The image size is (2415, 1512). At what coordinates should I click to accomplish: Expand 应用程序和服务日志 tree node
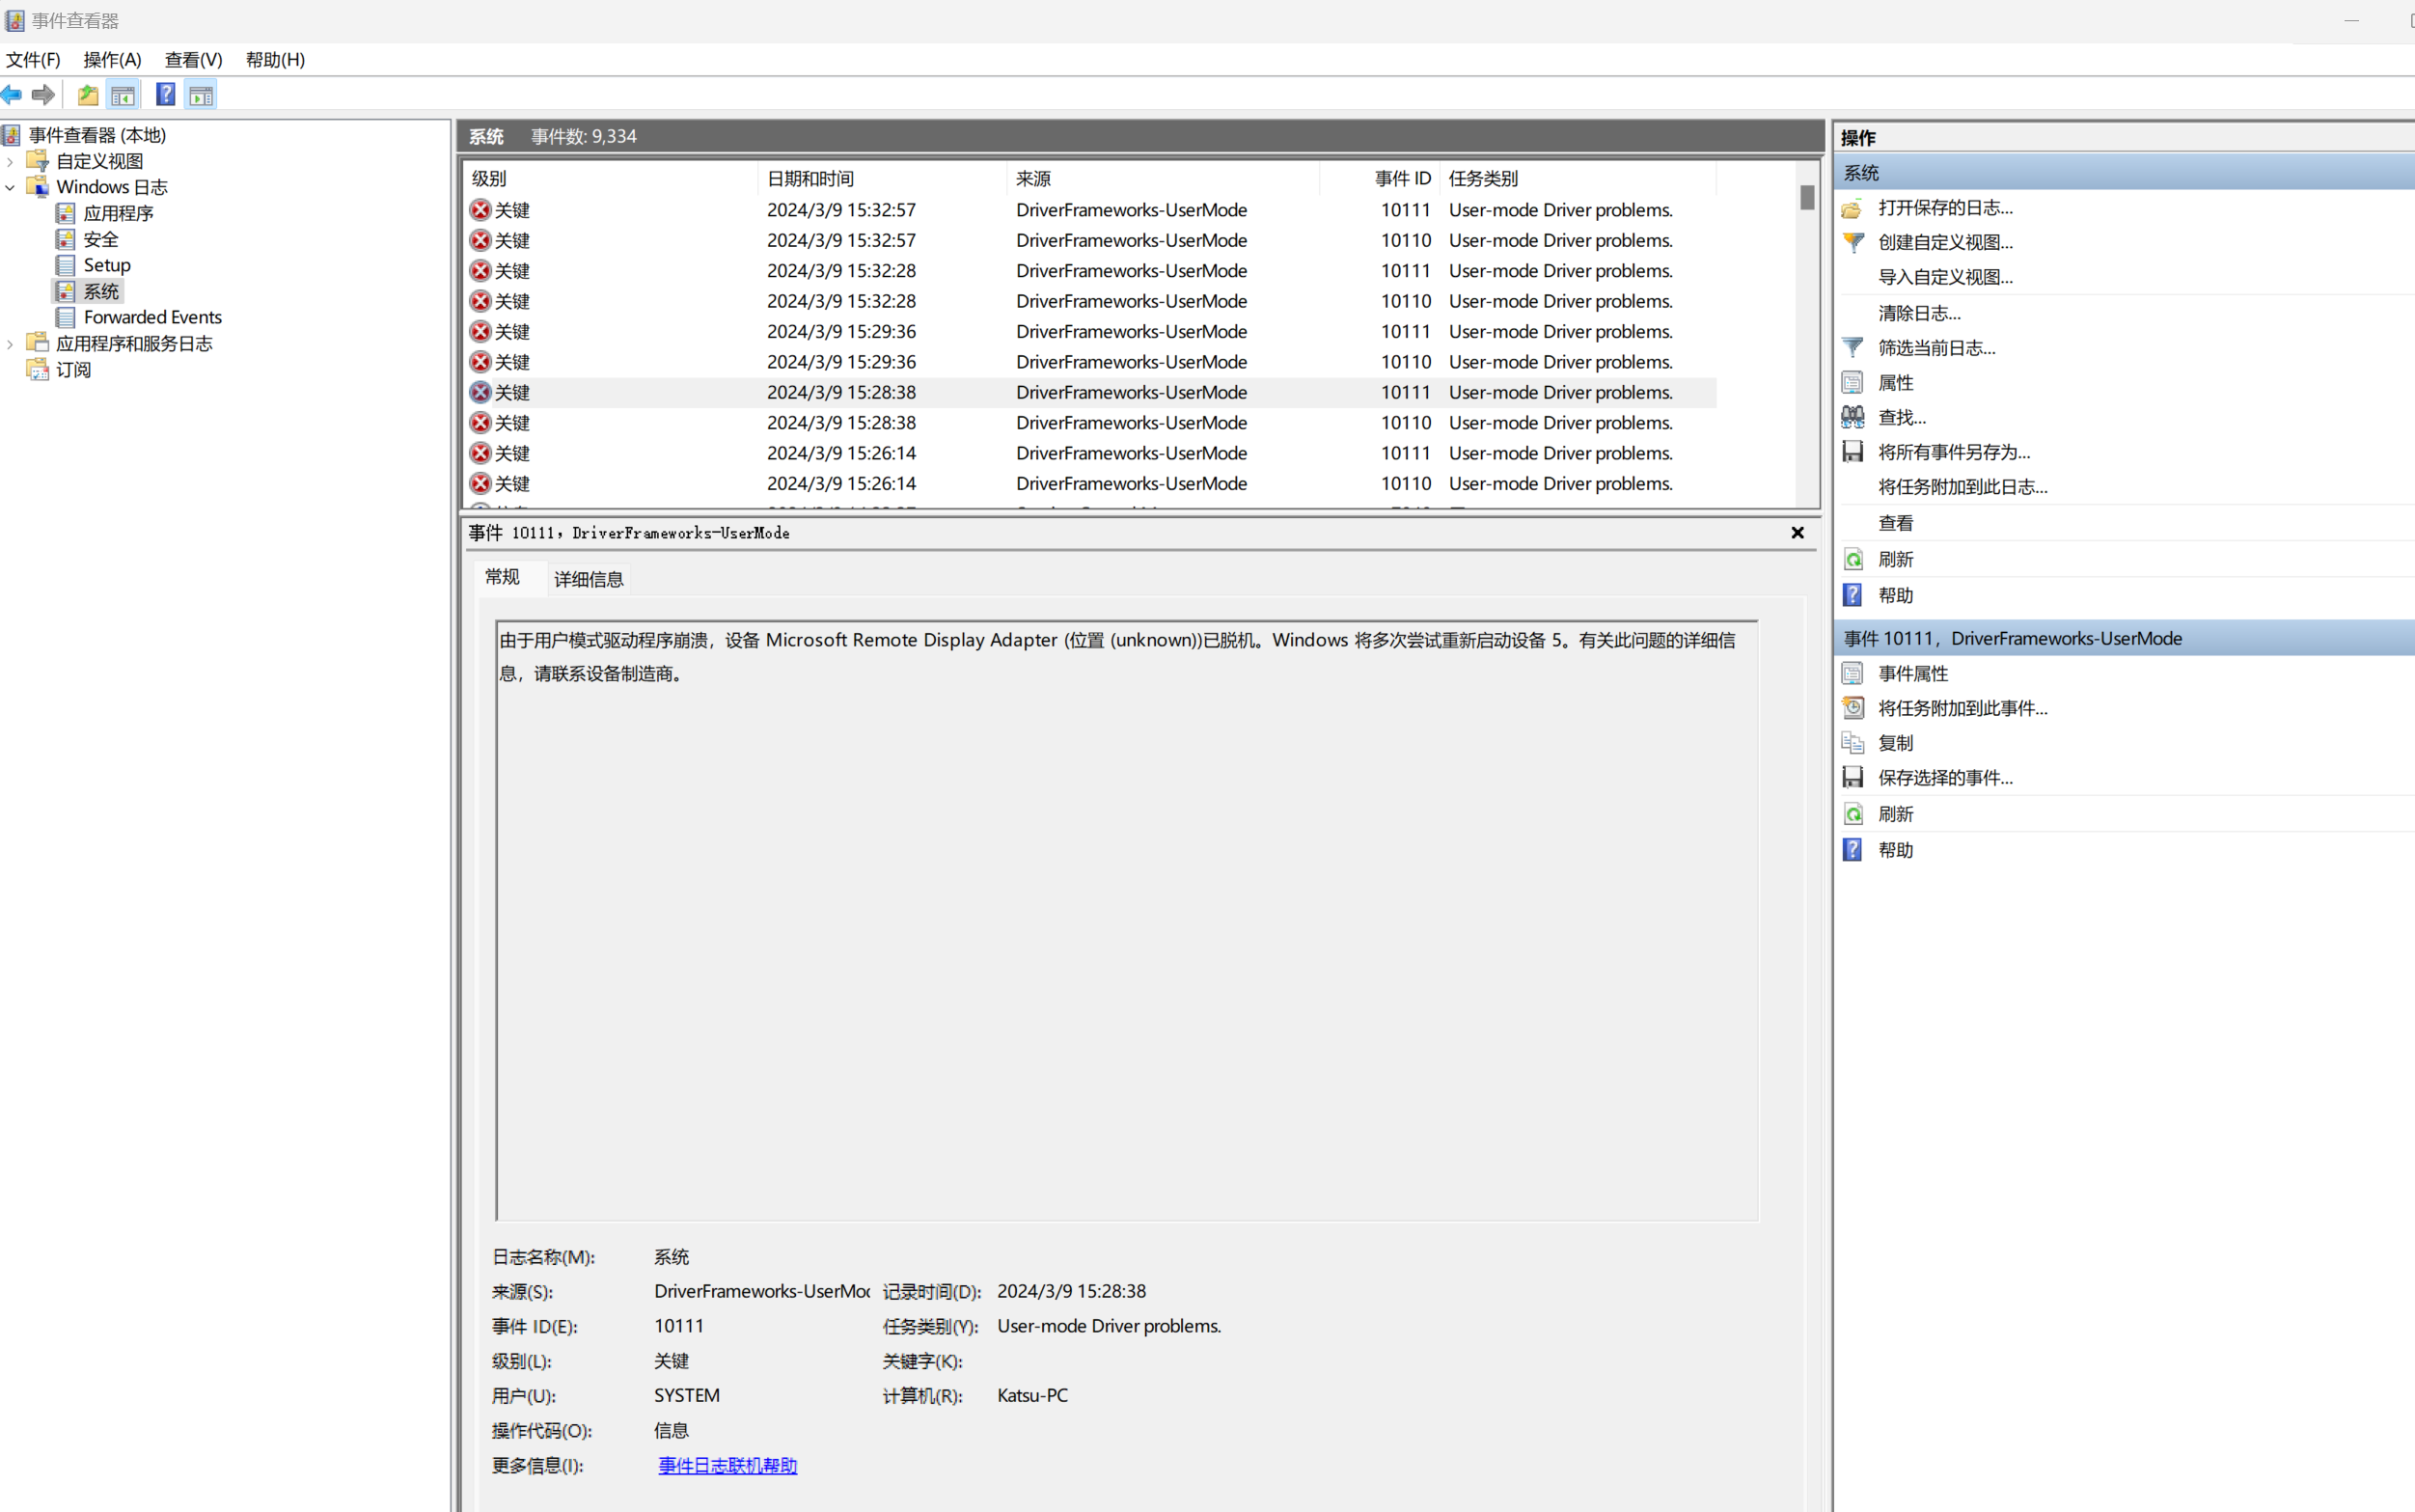point(10,344)
